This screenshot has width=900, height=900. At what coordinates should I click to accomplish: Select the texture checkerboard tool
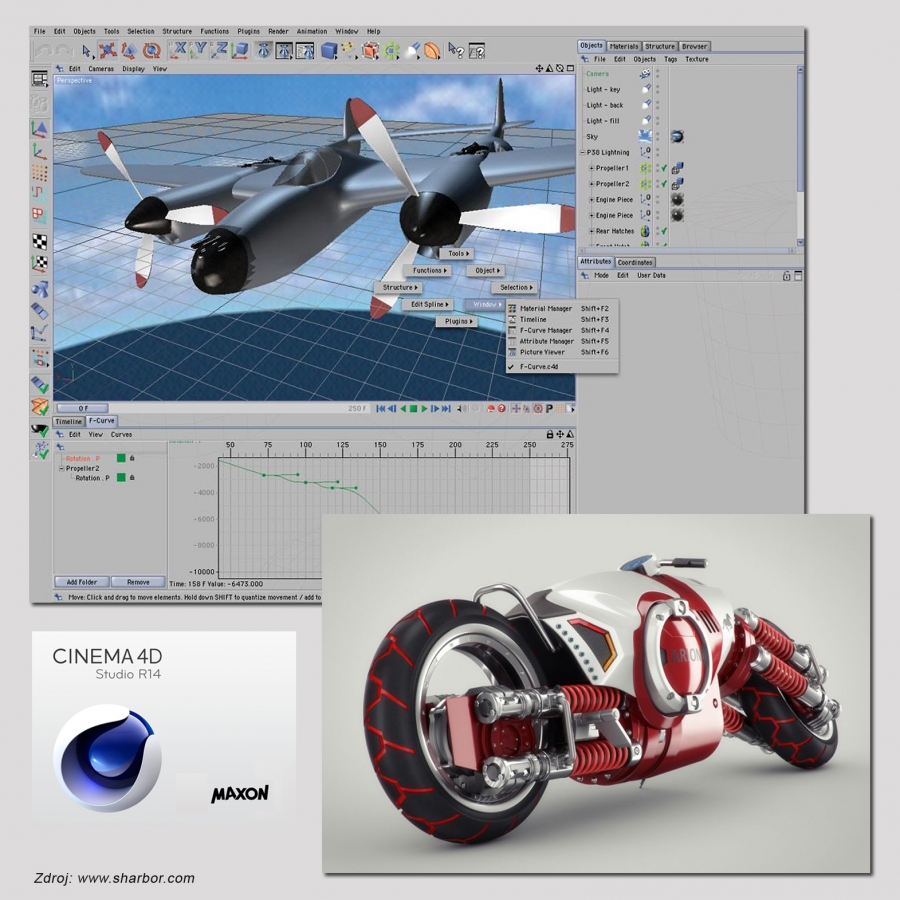[x=40, y=241]
